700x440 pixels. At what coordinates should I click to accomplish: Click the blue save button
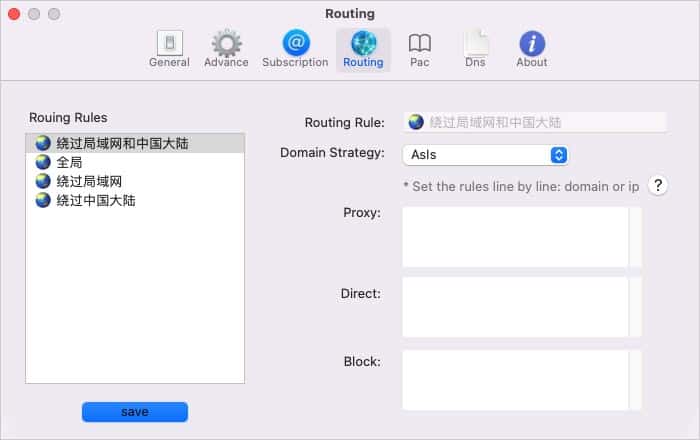[135, 411]
